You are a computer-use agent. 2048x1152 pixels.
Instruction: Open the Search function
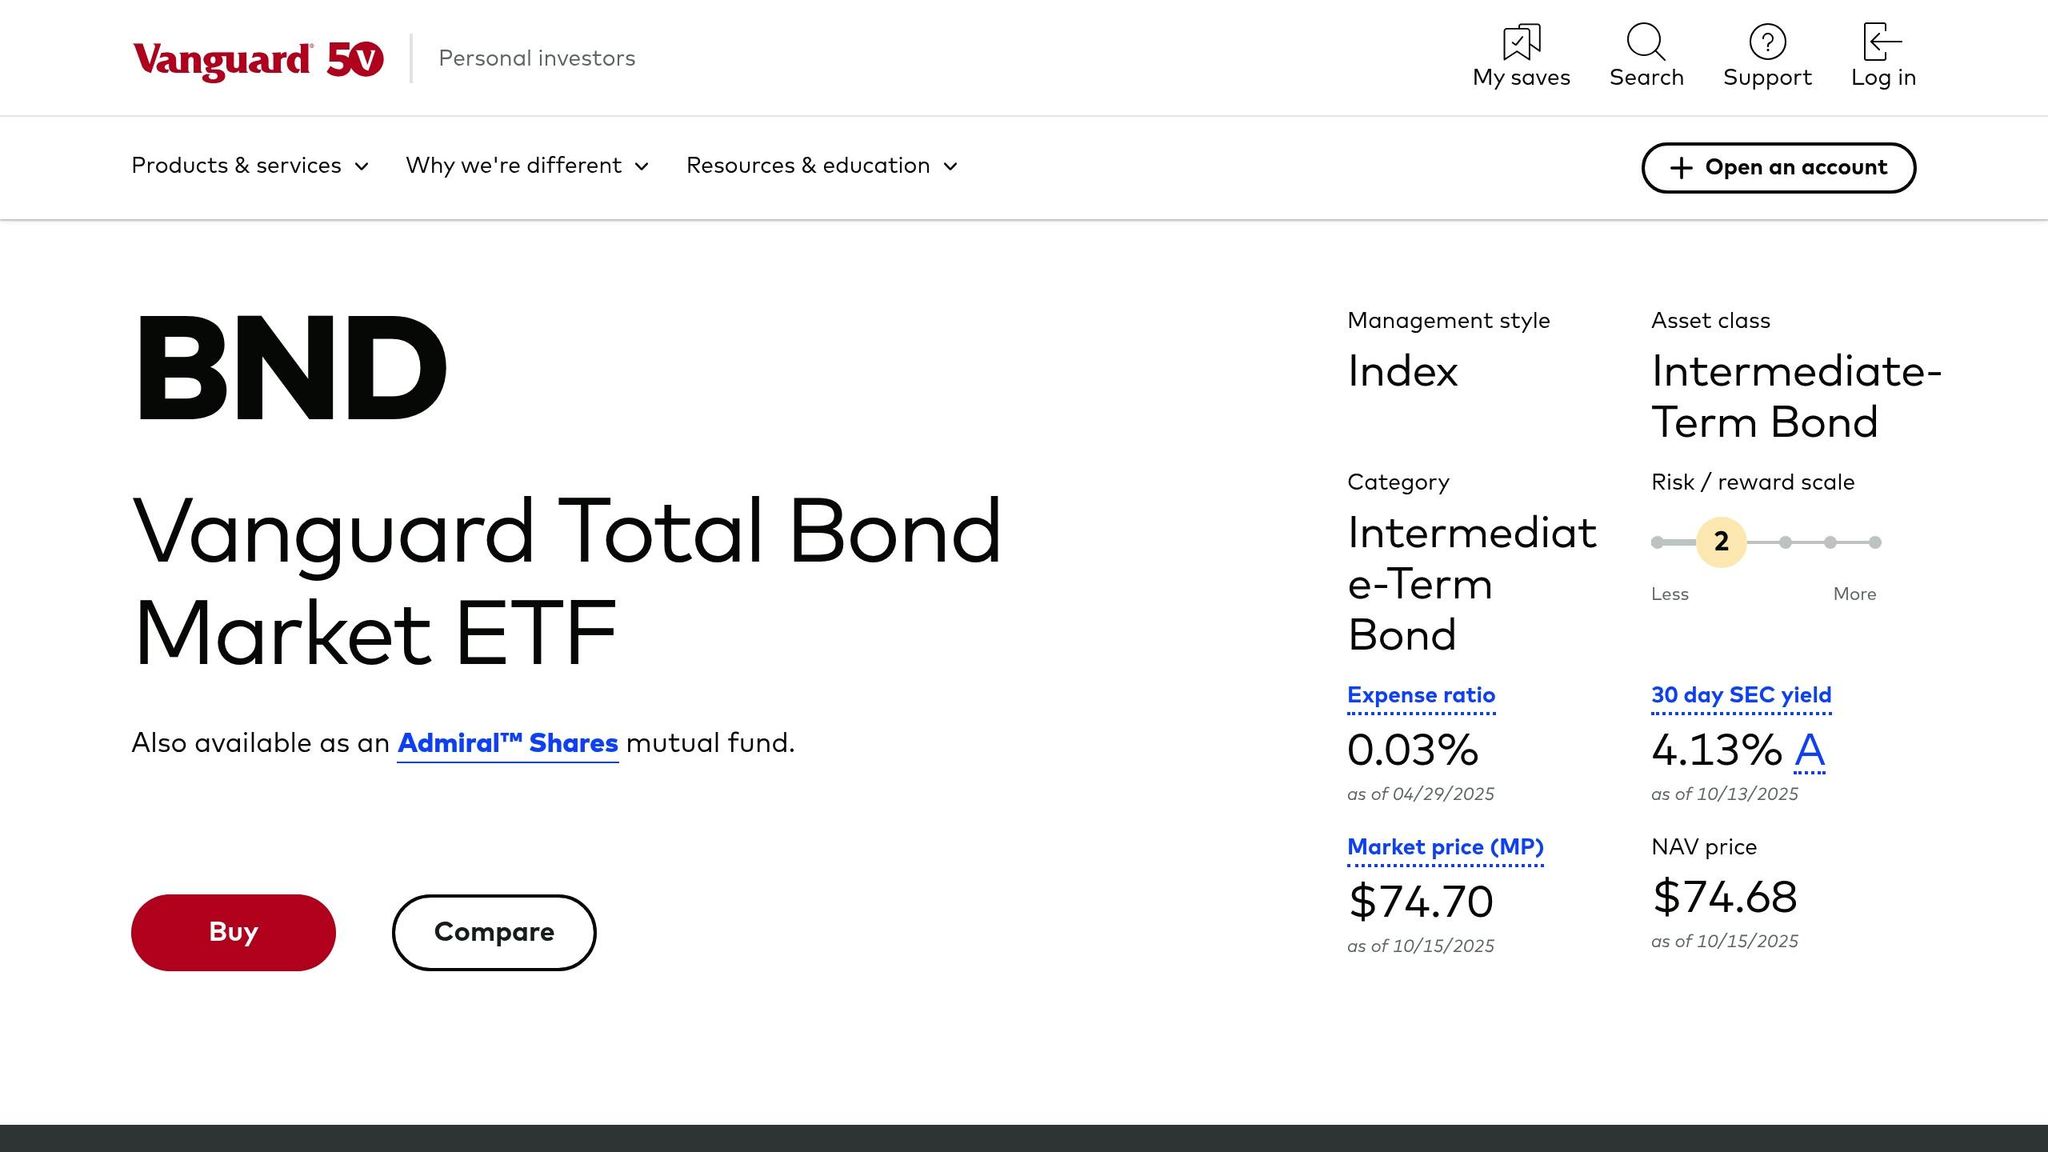pyautogui.click(x=1646, y=44)
